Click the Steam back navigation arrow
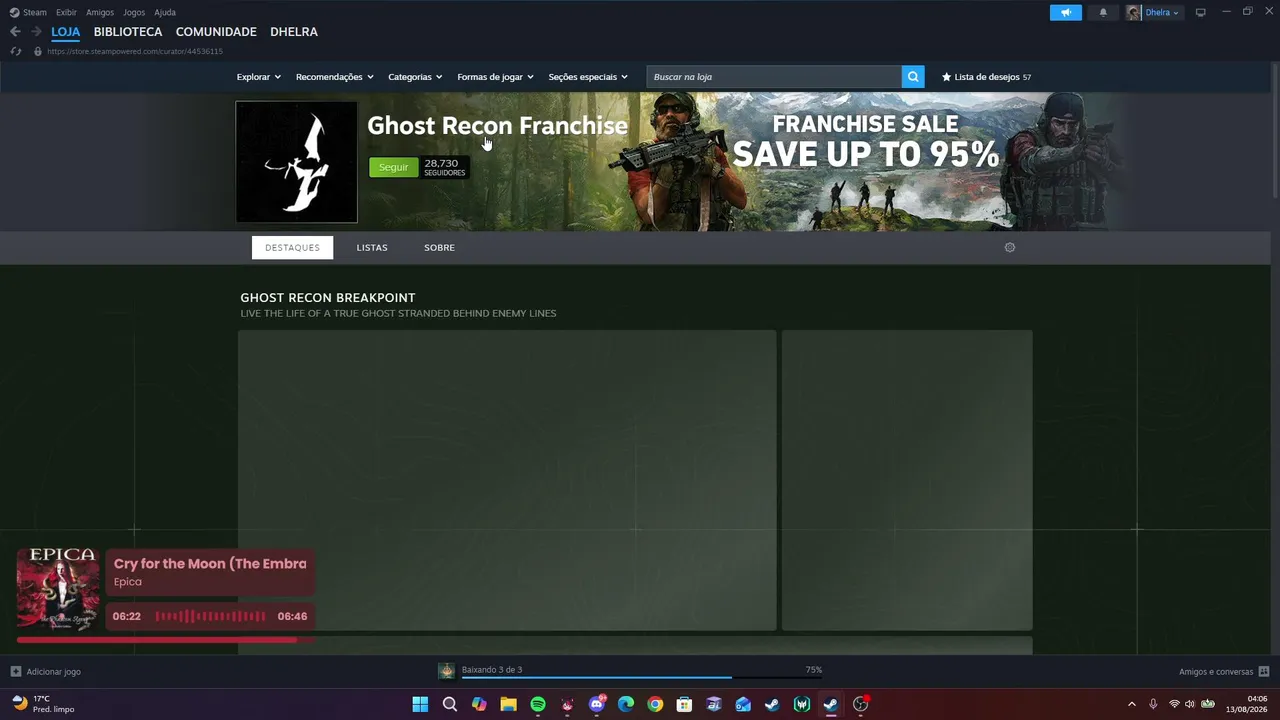 click(15, 32)
